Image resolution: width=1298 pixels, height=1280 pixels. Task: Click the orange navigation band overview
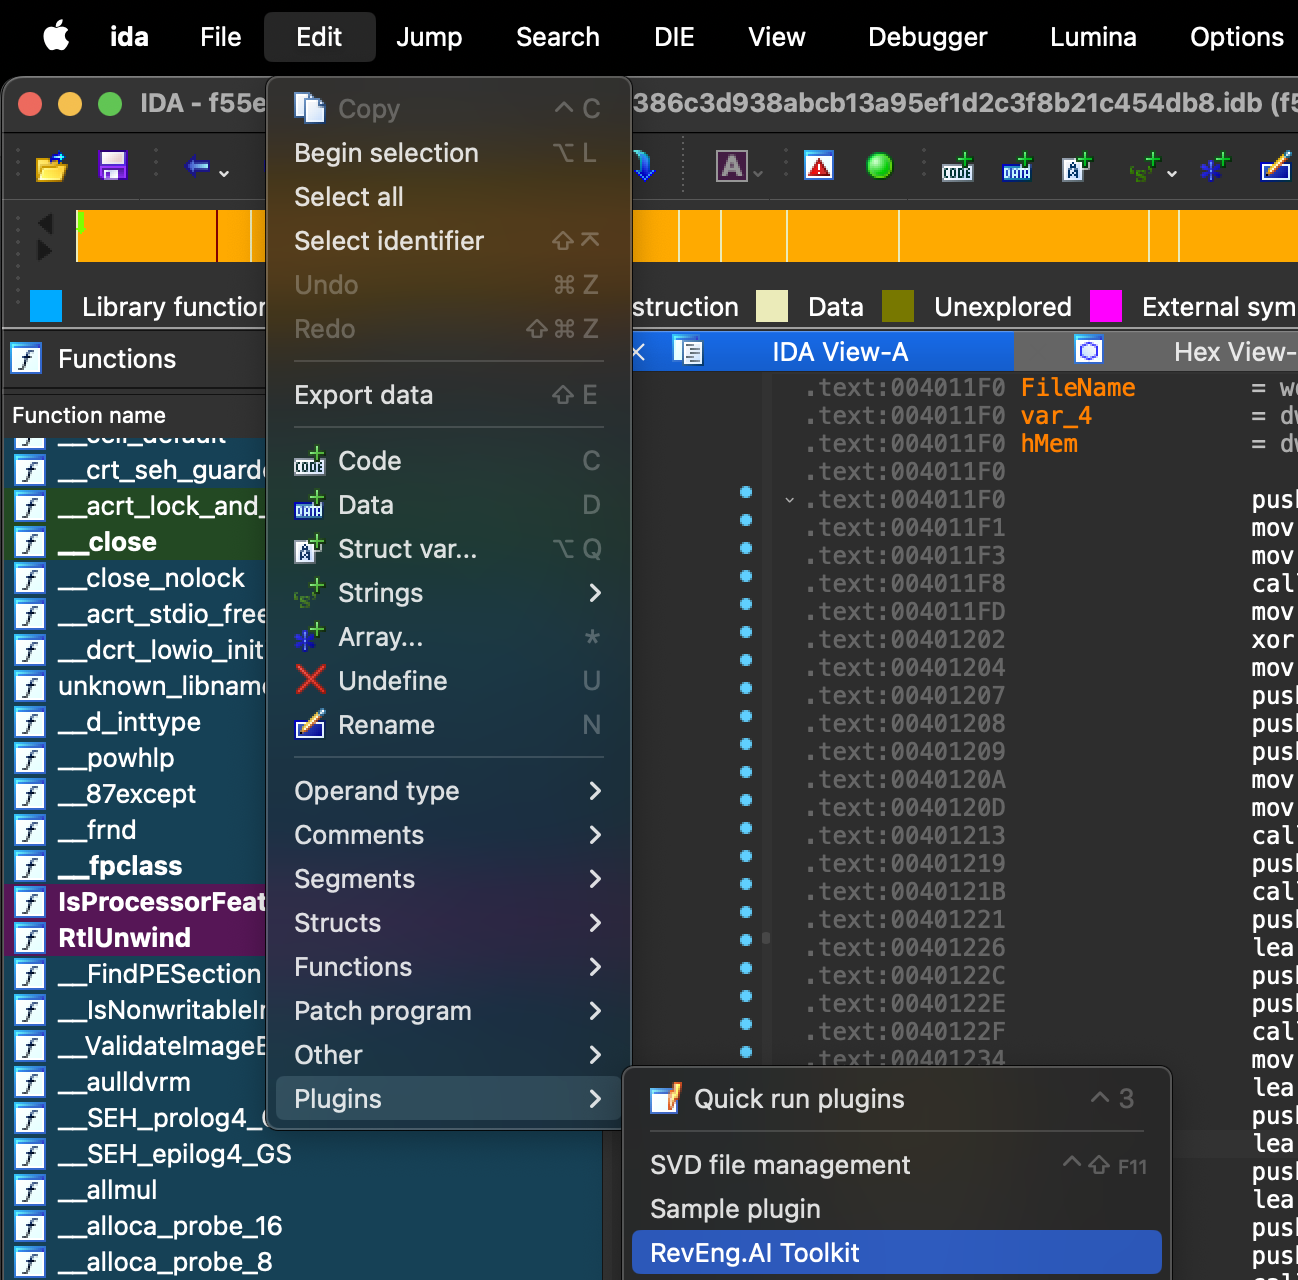[x=965, y=236]
